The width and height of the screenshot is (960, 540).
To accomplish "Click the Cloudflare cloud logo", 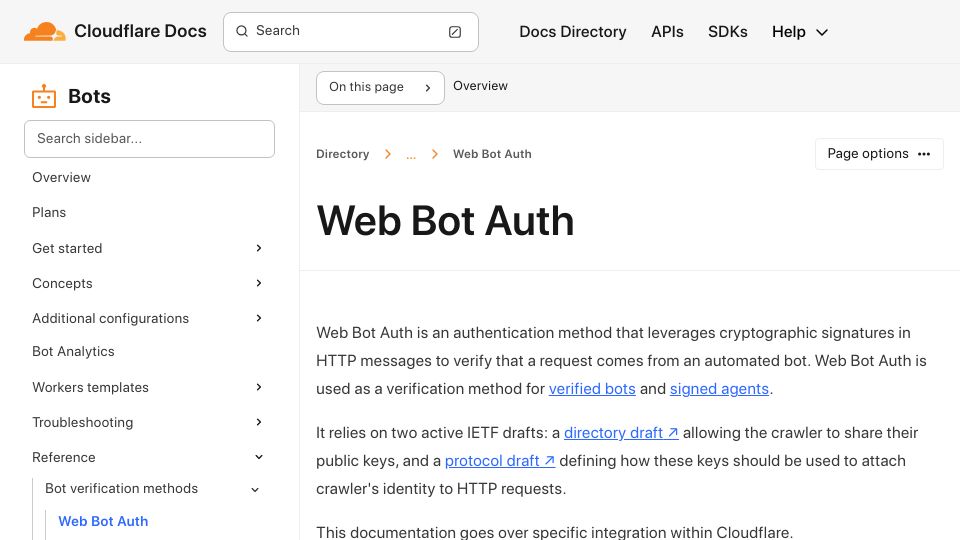I will 45,32.
